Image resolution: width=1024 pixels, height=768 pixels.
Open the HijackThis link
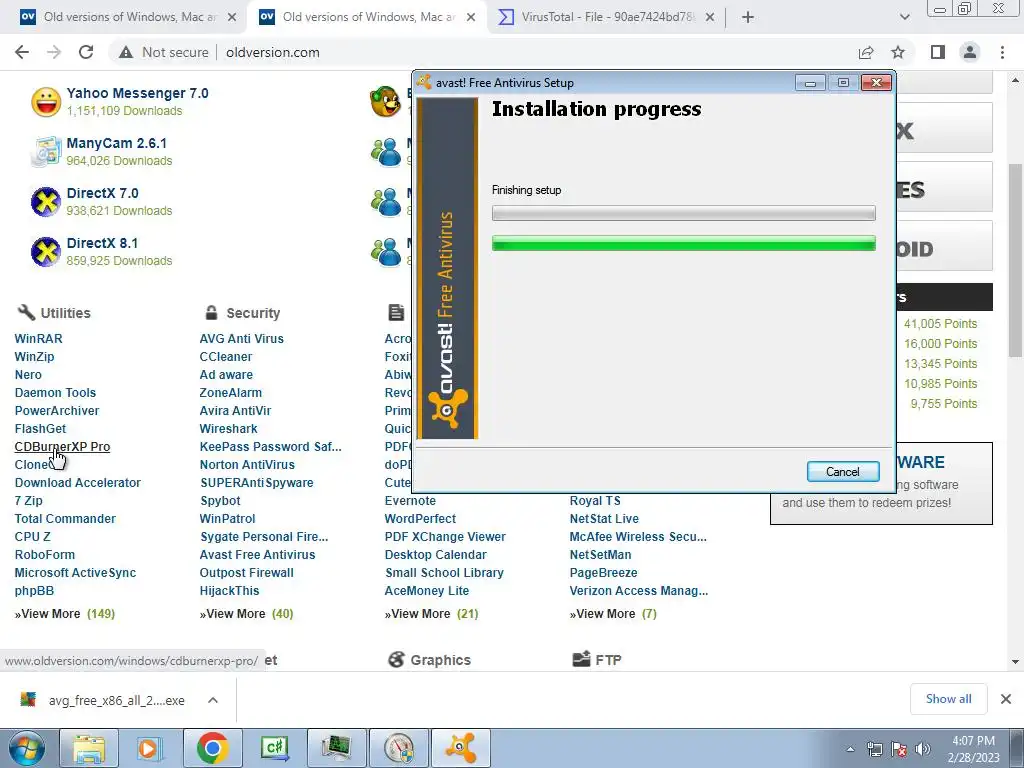tap(229, 590)
